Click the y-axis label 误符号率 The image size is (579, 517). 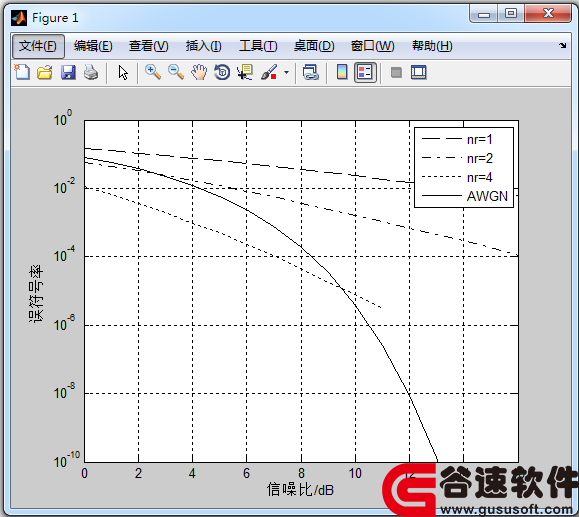click(36, 294)
